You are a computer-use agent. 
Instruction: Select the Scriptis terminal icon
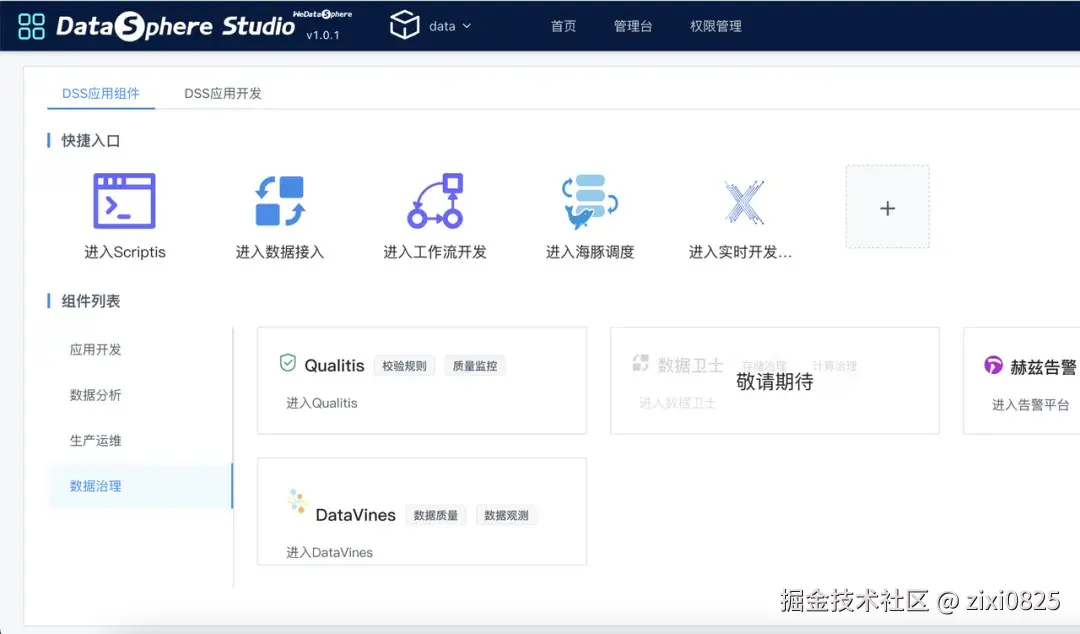pos(122,199)
